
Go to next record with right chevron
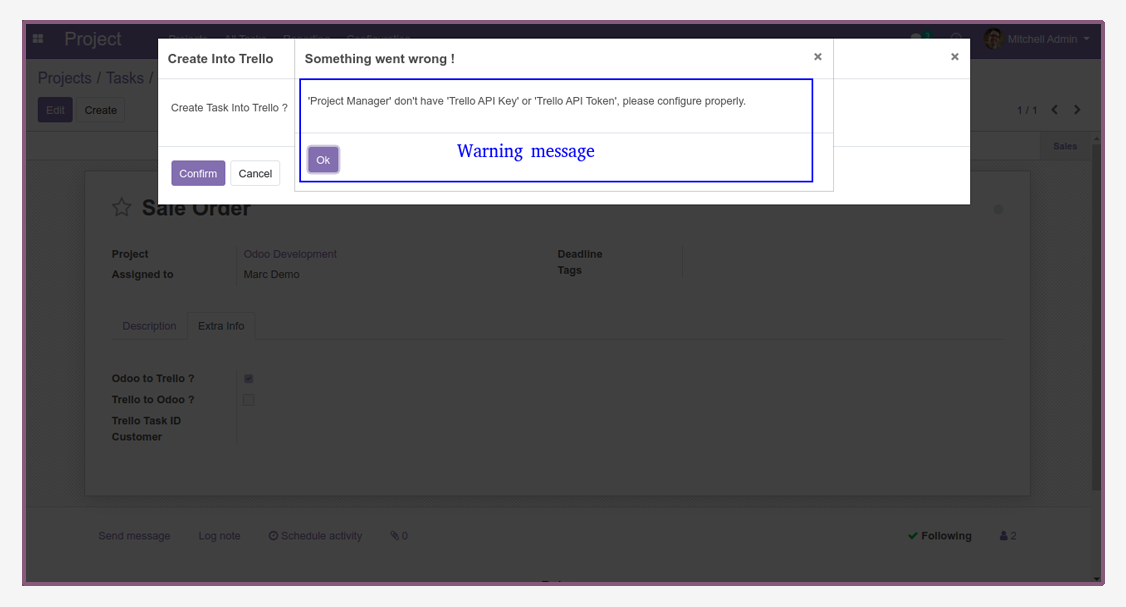(1077, 110)
